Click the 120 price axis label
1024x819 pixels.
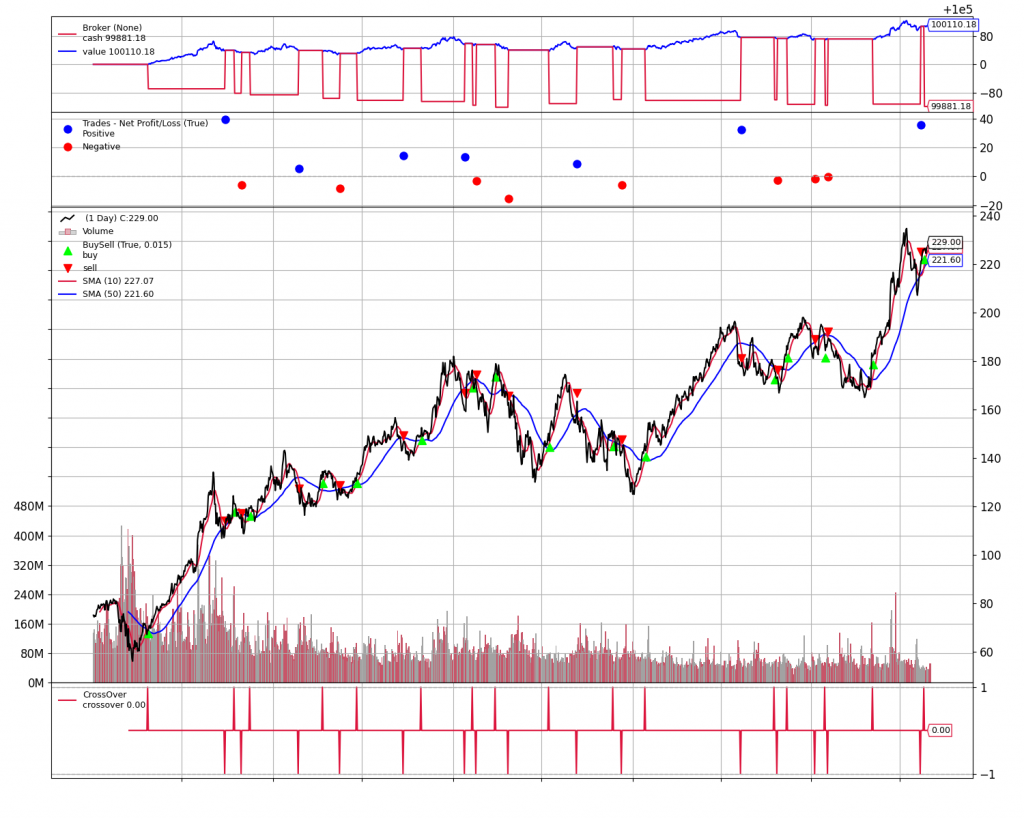coord(990,507)
